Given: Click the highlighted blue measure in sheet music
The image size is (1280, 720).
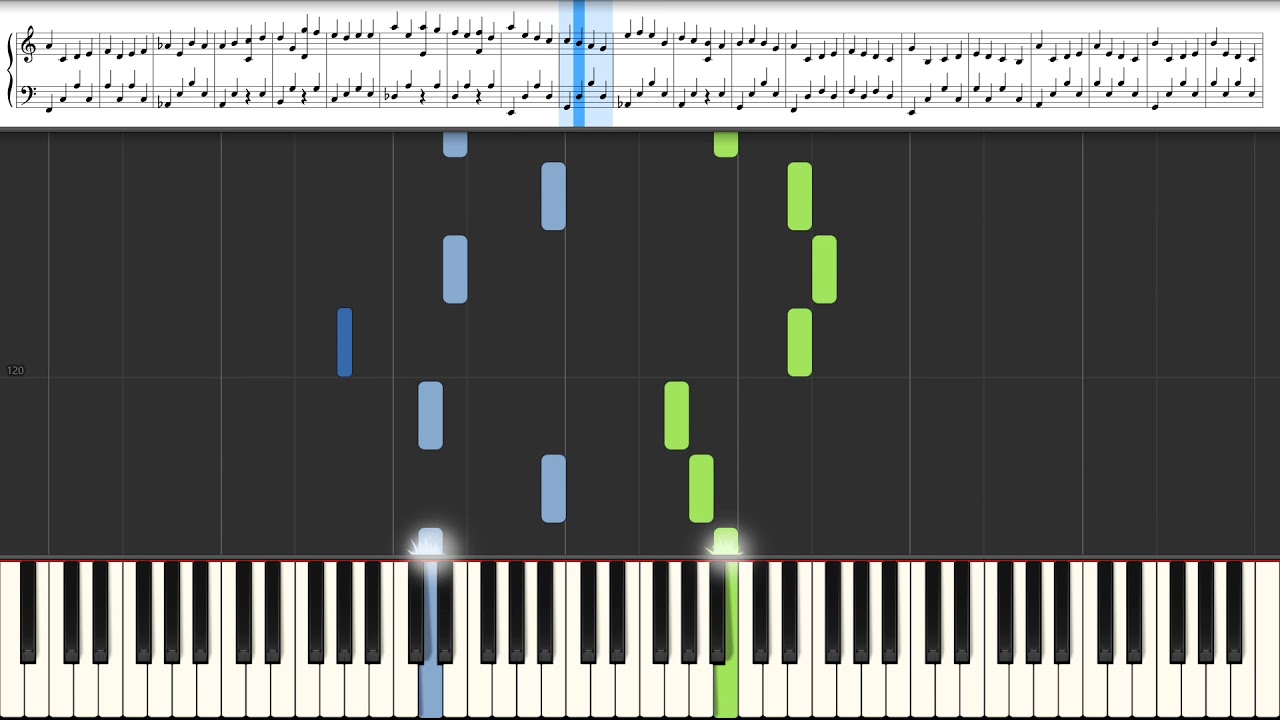Looking at the screenshot, I should 586,64.
